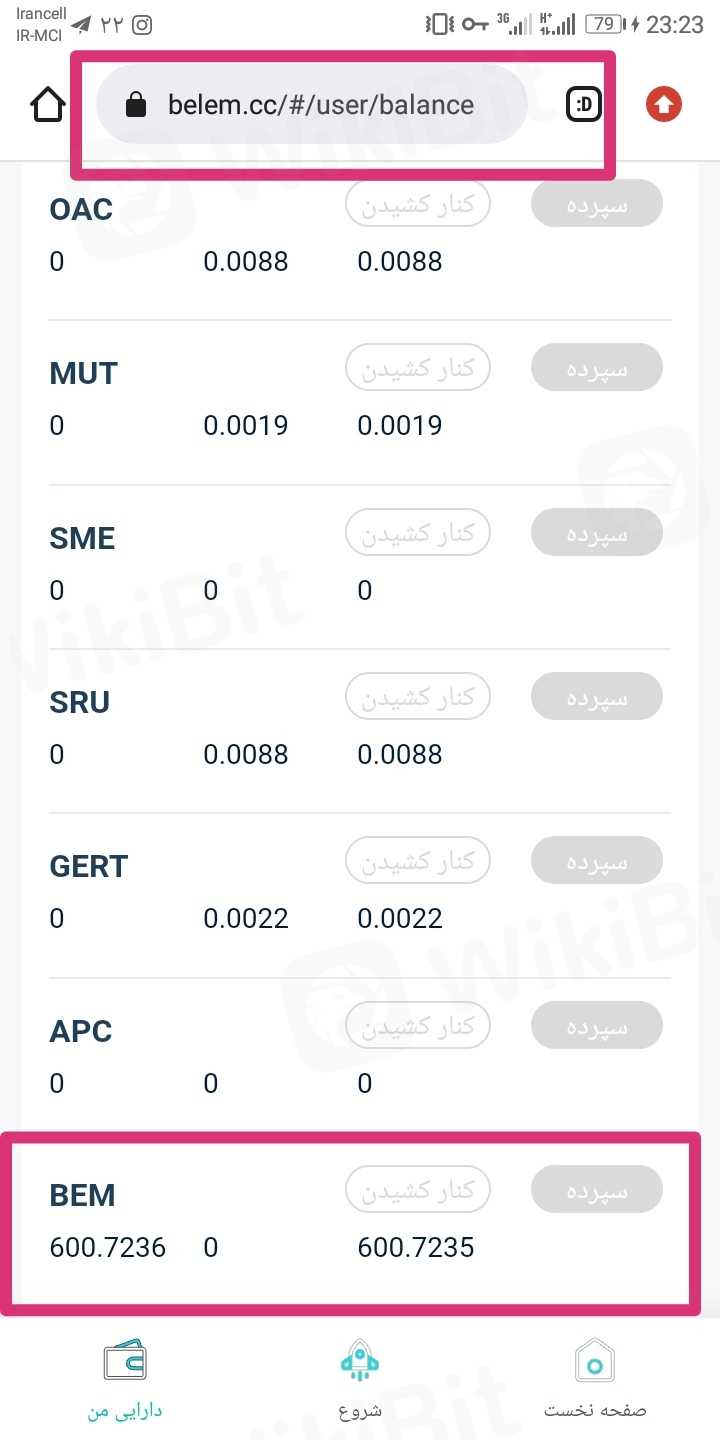Tap the lock icon in address bar
720x1440 pixels.
click(x=136, y=105)
